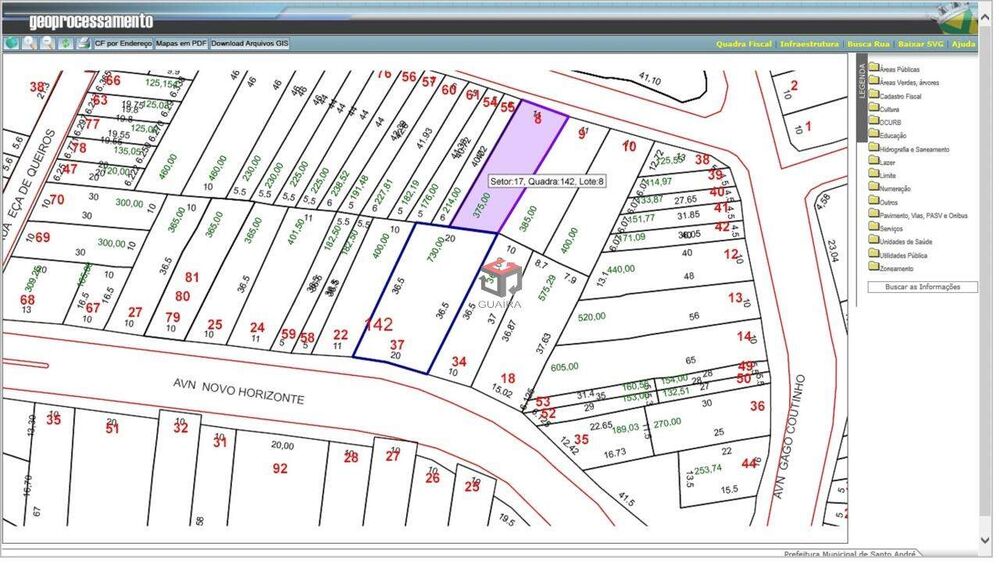1000x564 pixels.
Task: Open the Infraestrutura menu
Action: (x=809, y=44)
